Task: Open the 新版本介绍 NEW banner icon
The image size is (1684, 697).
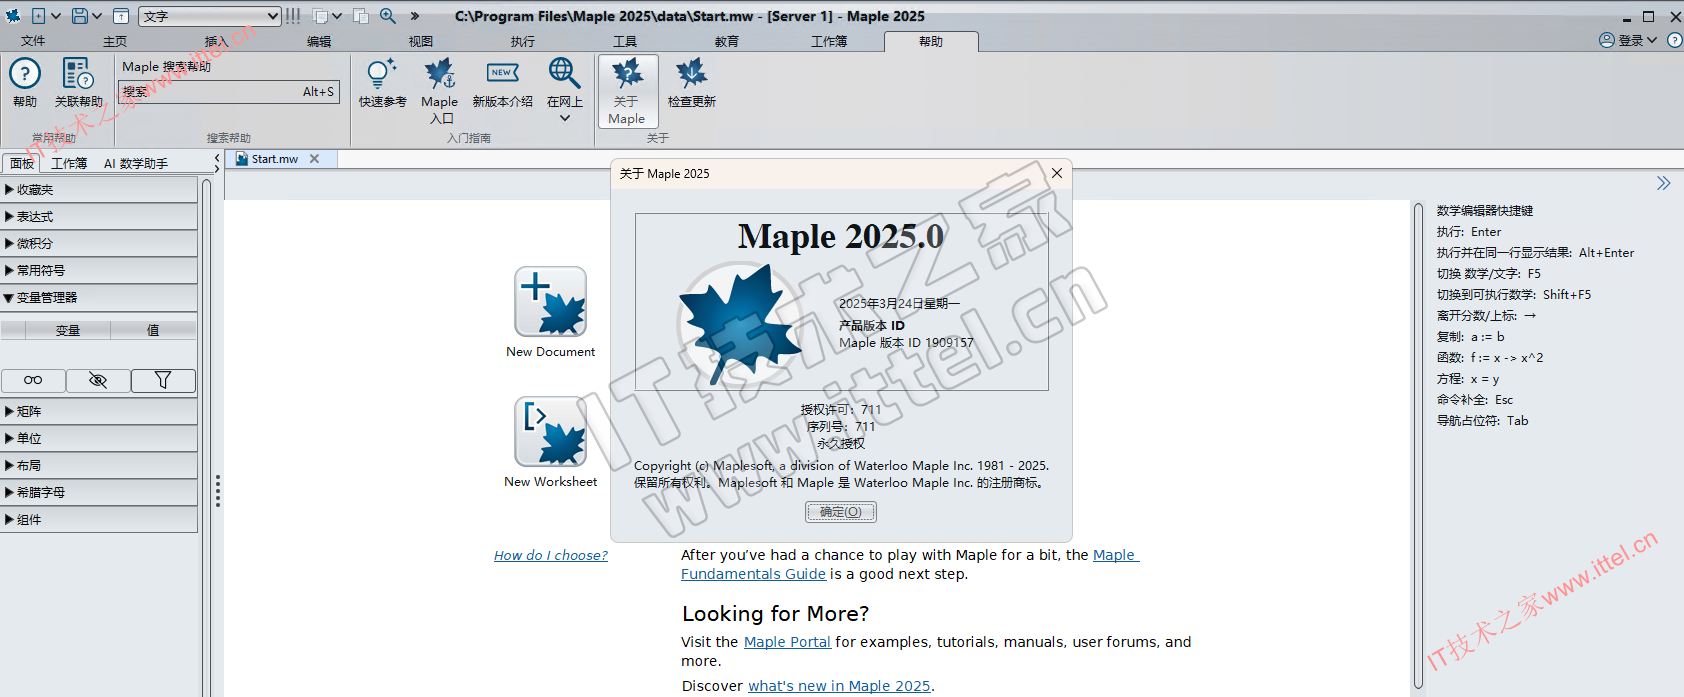Action: tap(502, 73)
